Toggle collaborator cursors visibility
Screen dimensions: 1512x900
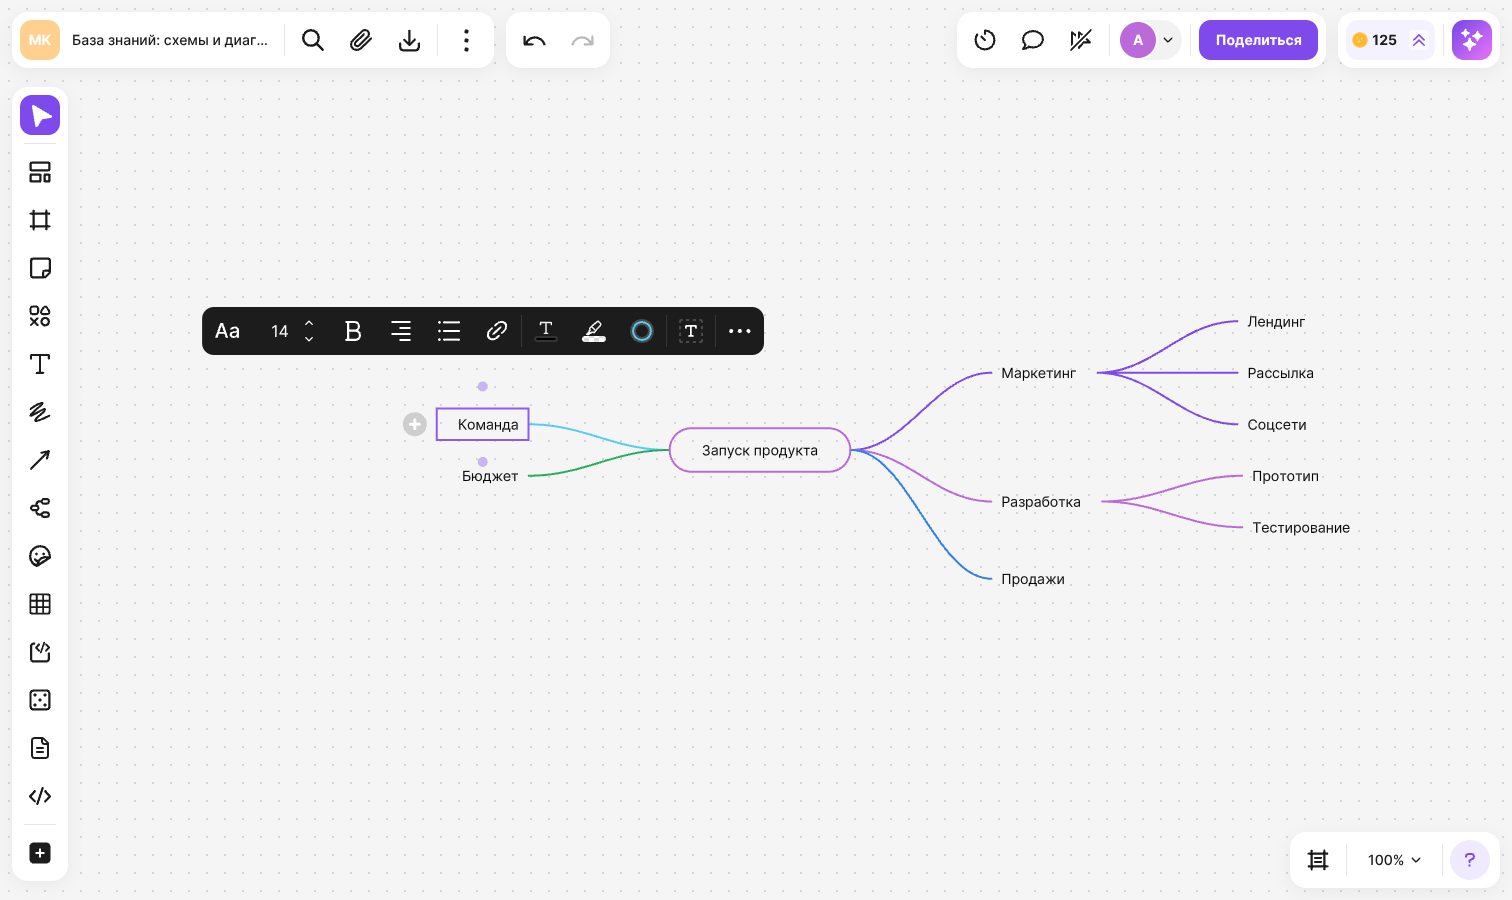[1081, 40]
